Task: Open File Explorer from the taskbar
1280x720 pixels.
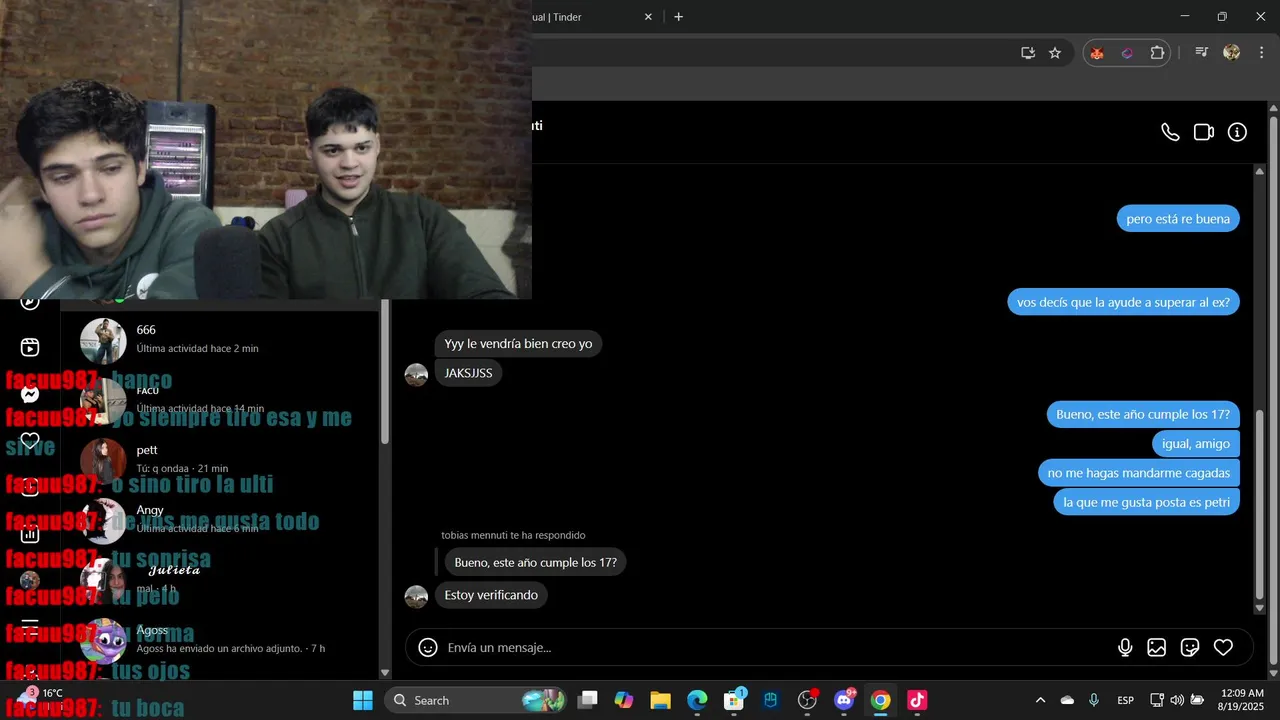Action: pyautogui.click(x=660, y=700)
